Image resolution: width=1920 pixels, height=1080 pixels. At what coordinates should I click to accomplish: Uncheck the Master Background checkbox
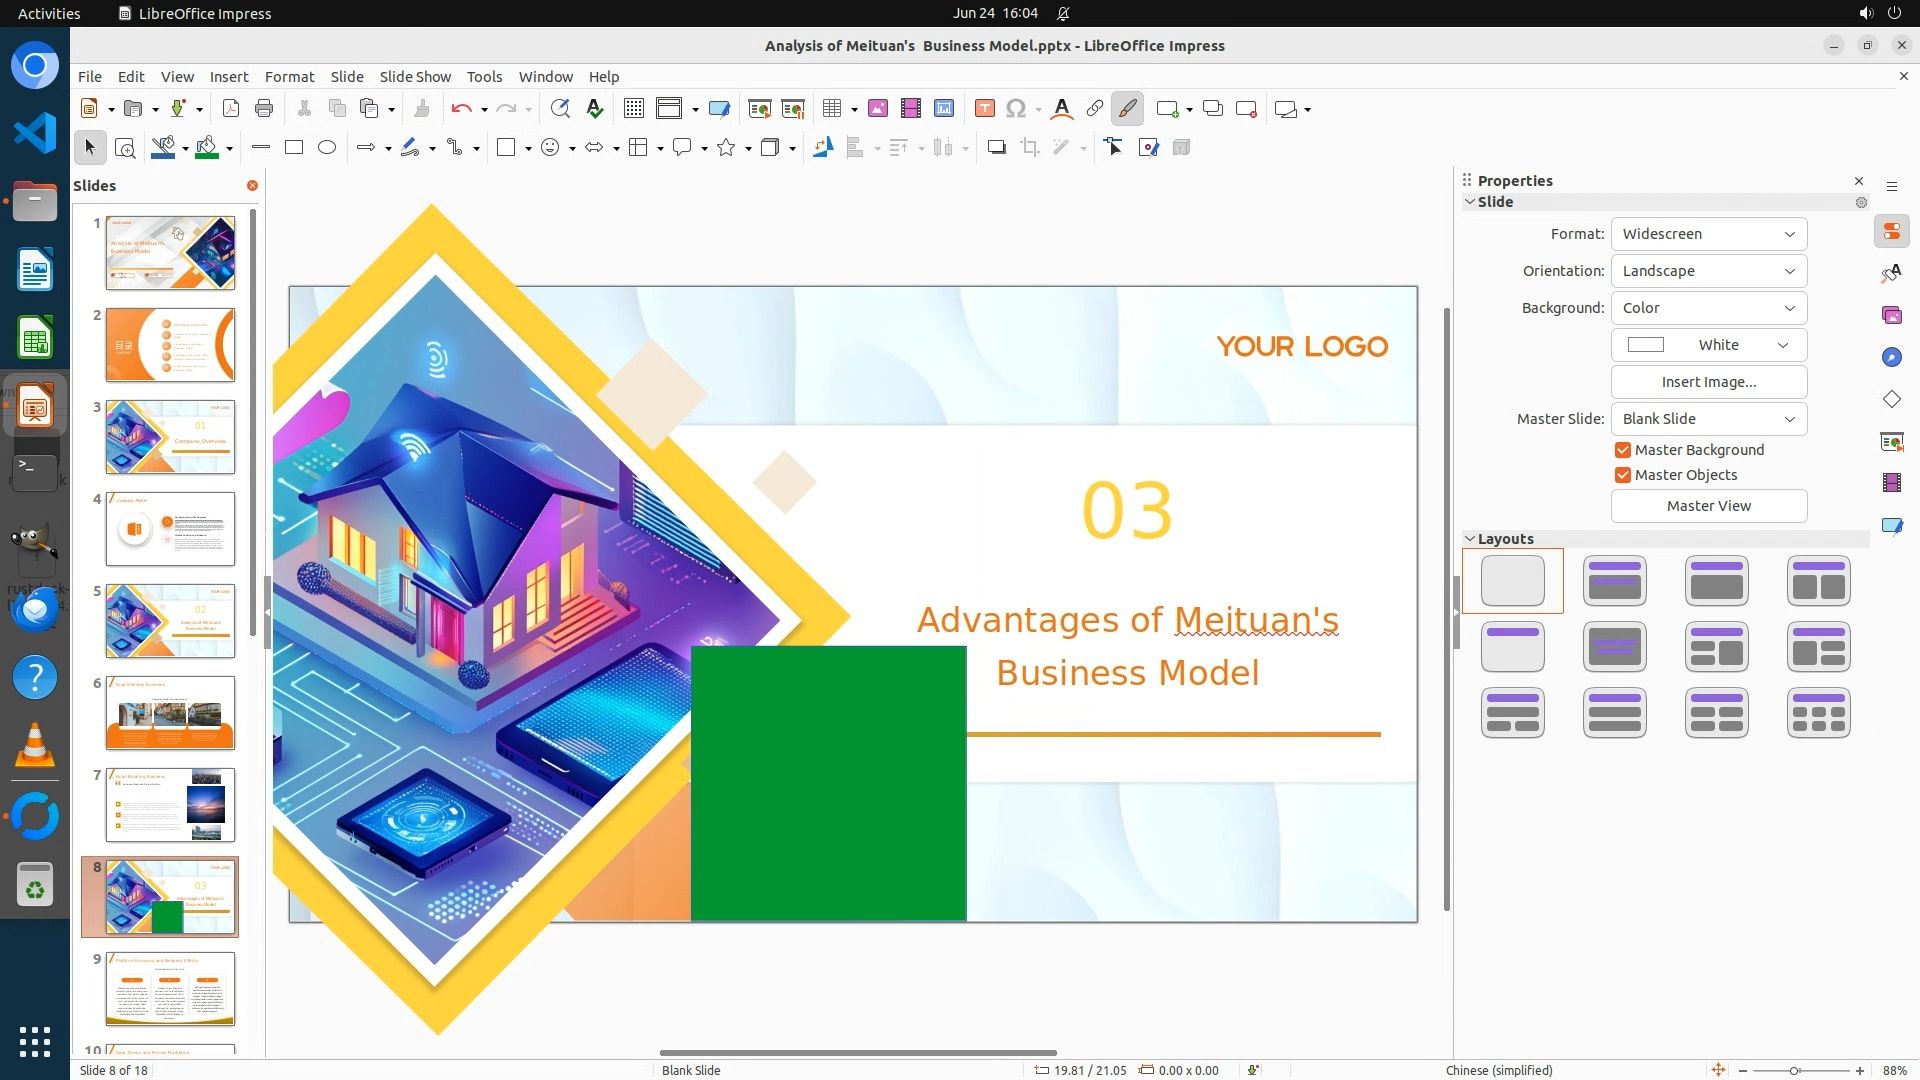tap(1623, 450)
